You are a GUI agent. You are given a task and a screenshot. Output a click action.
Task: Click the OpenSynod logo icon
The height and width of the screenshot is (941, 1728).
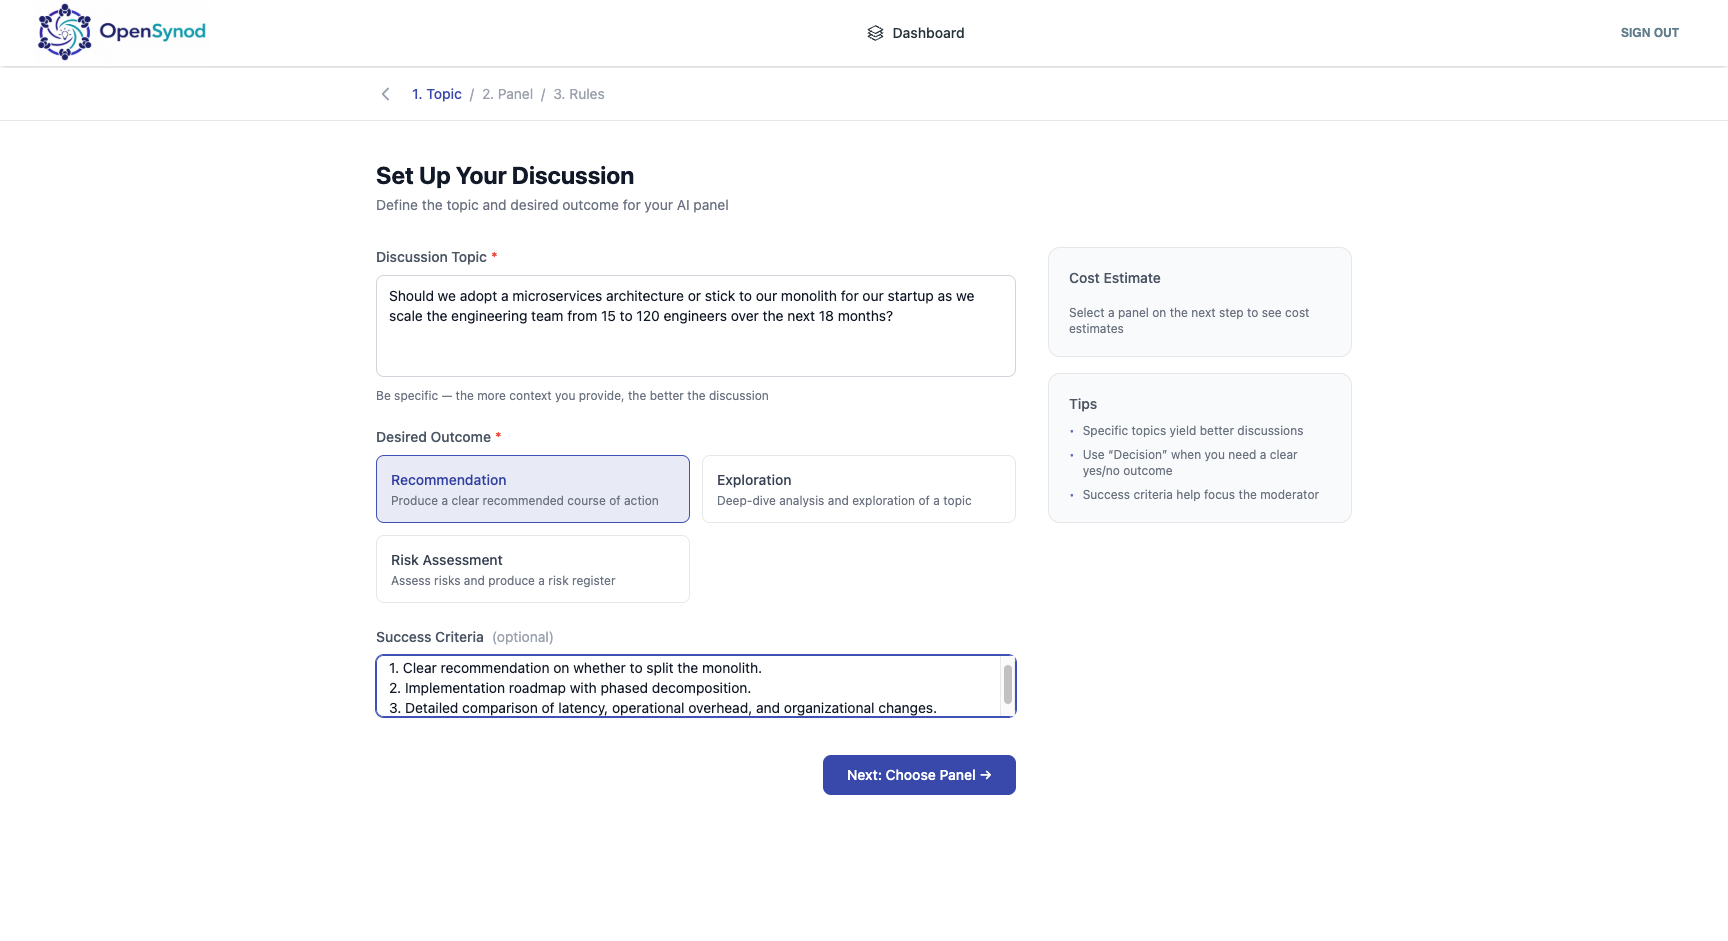64,32
